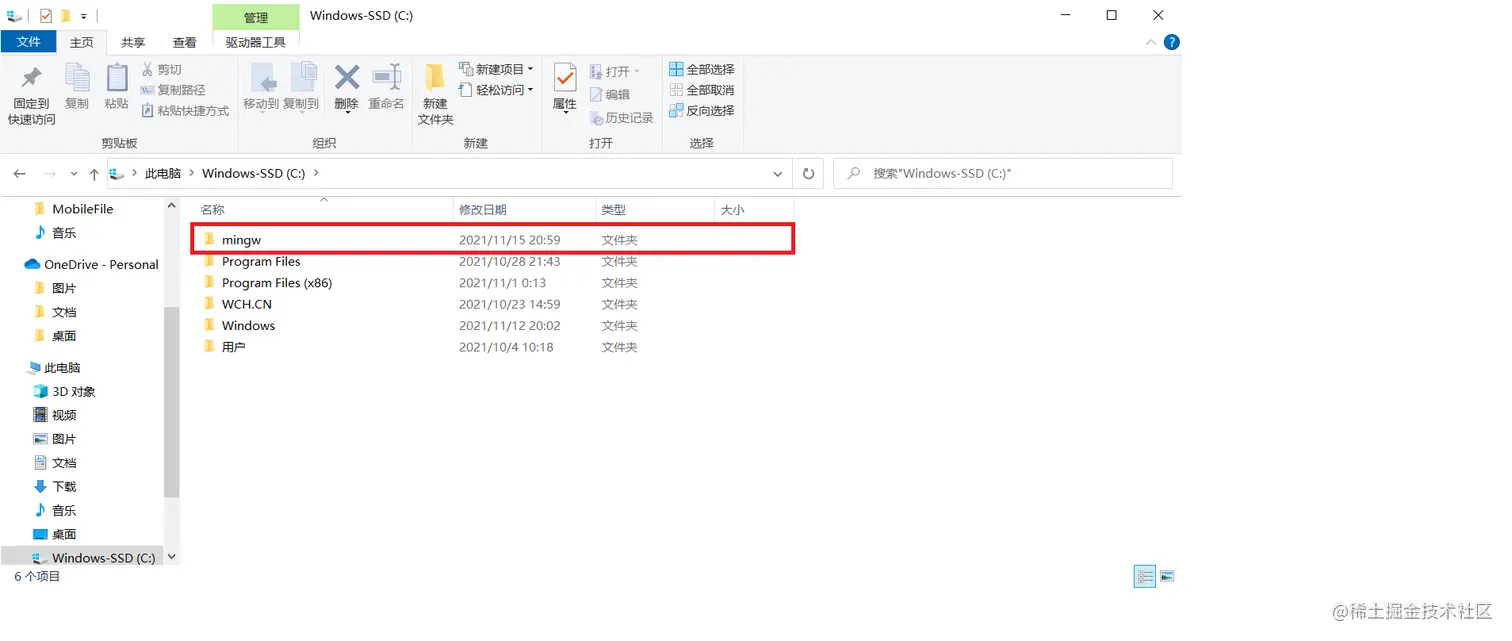This screenshot has height=641, width=1512.
Task: Click 复制路径 to copy folder path
Action: (x=180, y=90)
